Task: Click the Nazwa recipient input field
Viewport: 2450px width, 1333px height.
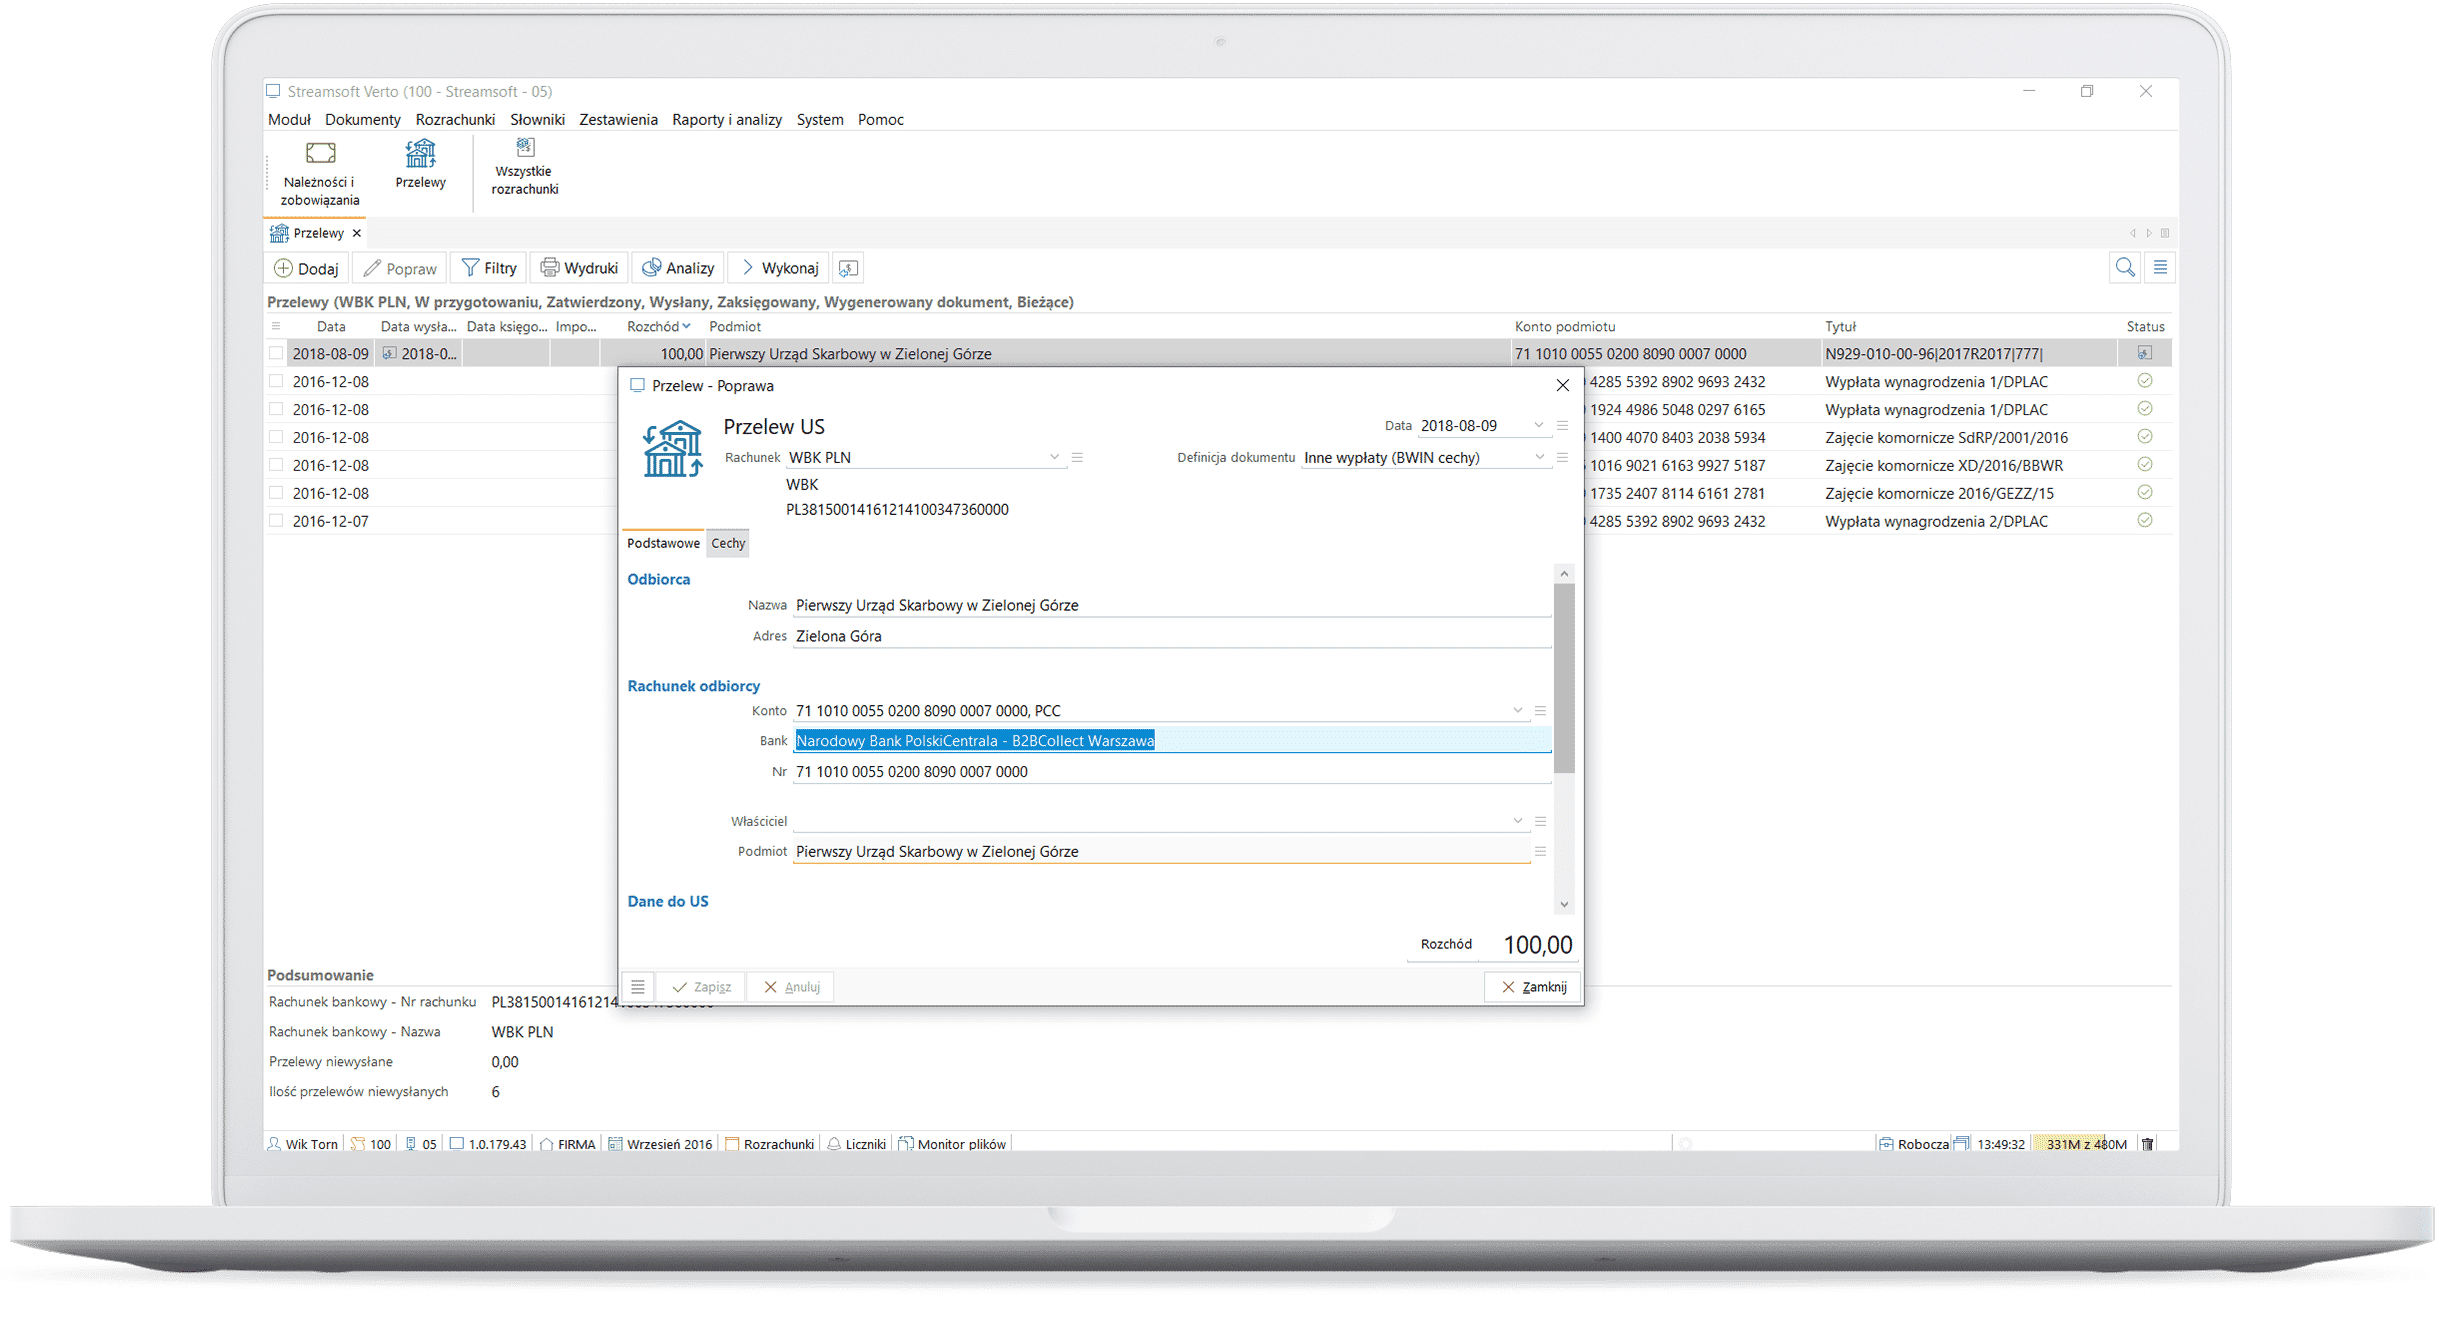Action: pyautogui.click(x=1172, y=605)
